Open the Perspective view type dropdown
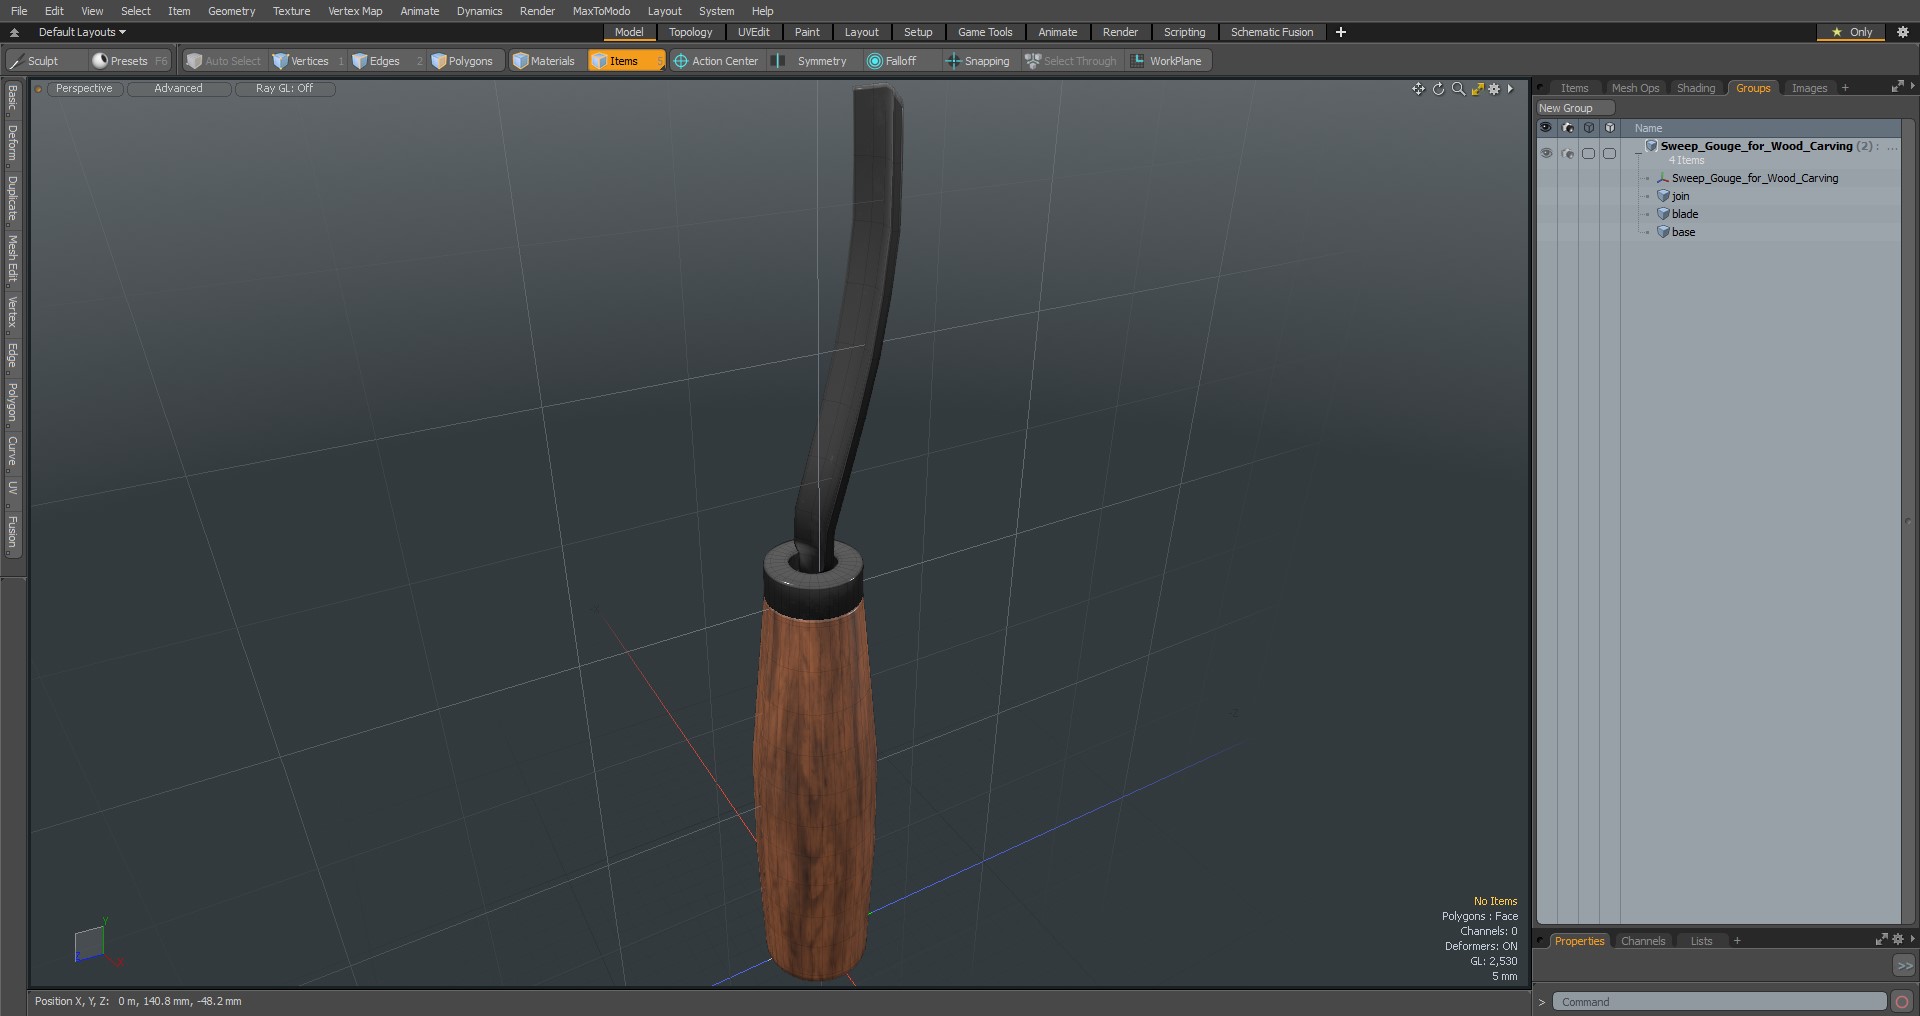The image size is (1920, 1016). 84,89
